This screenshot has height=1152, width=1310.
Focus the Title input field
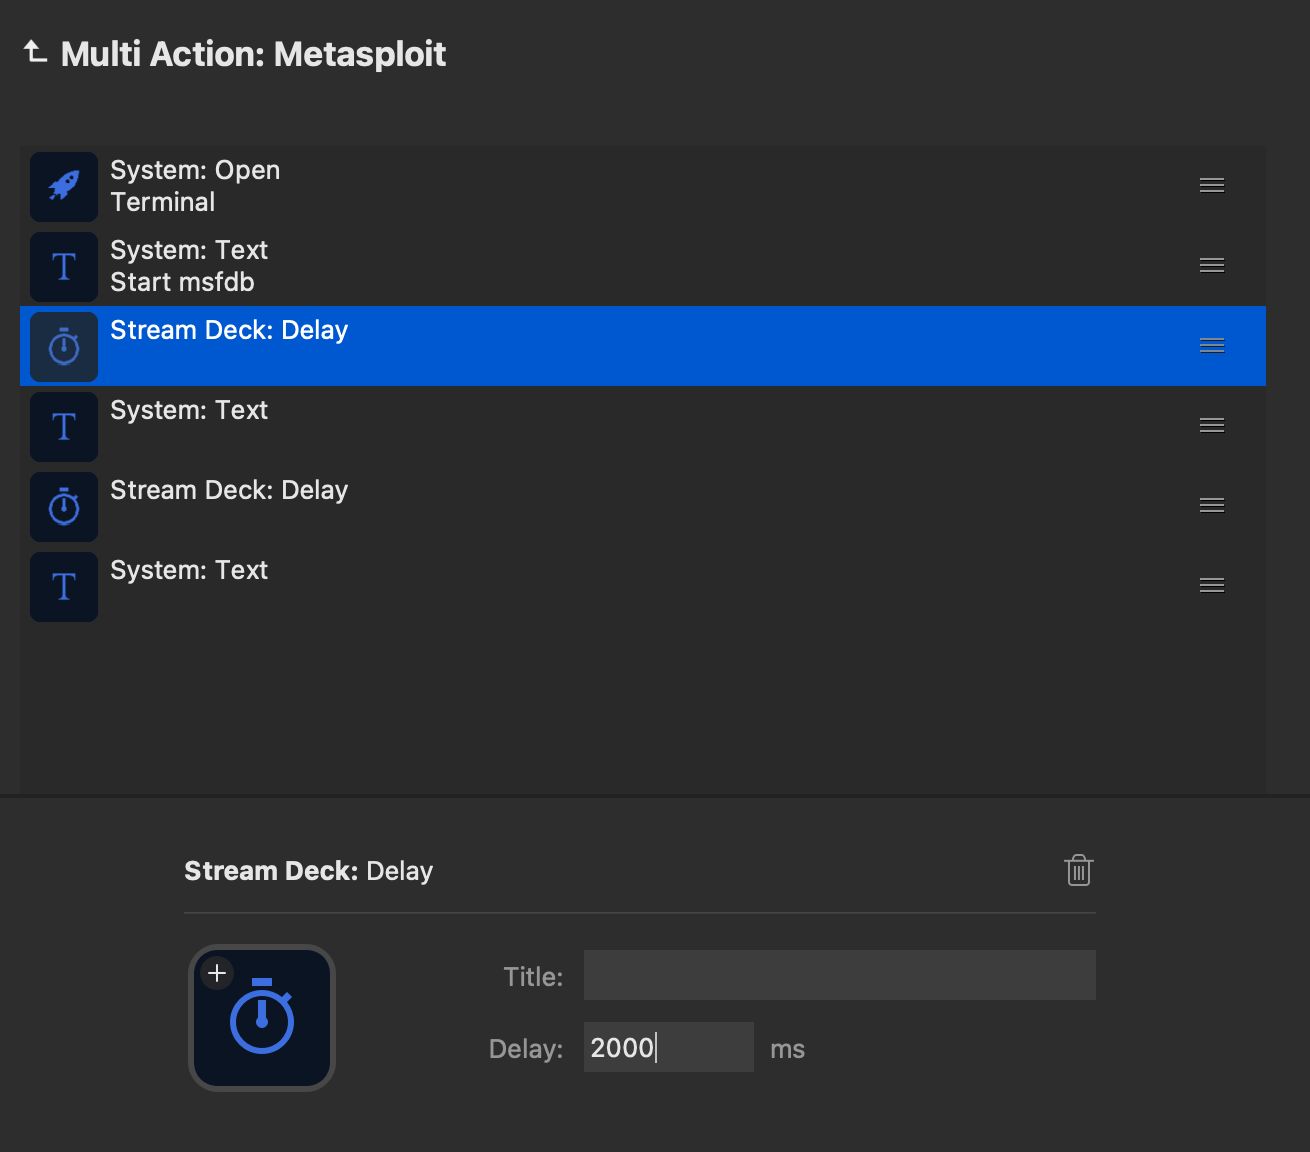(x=839, y=975)
